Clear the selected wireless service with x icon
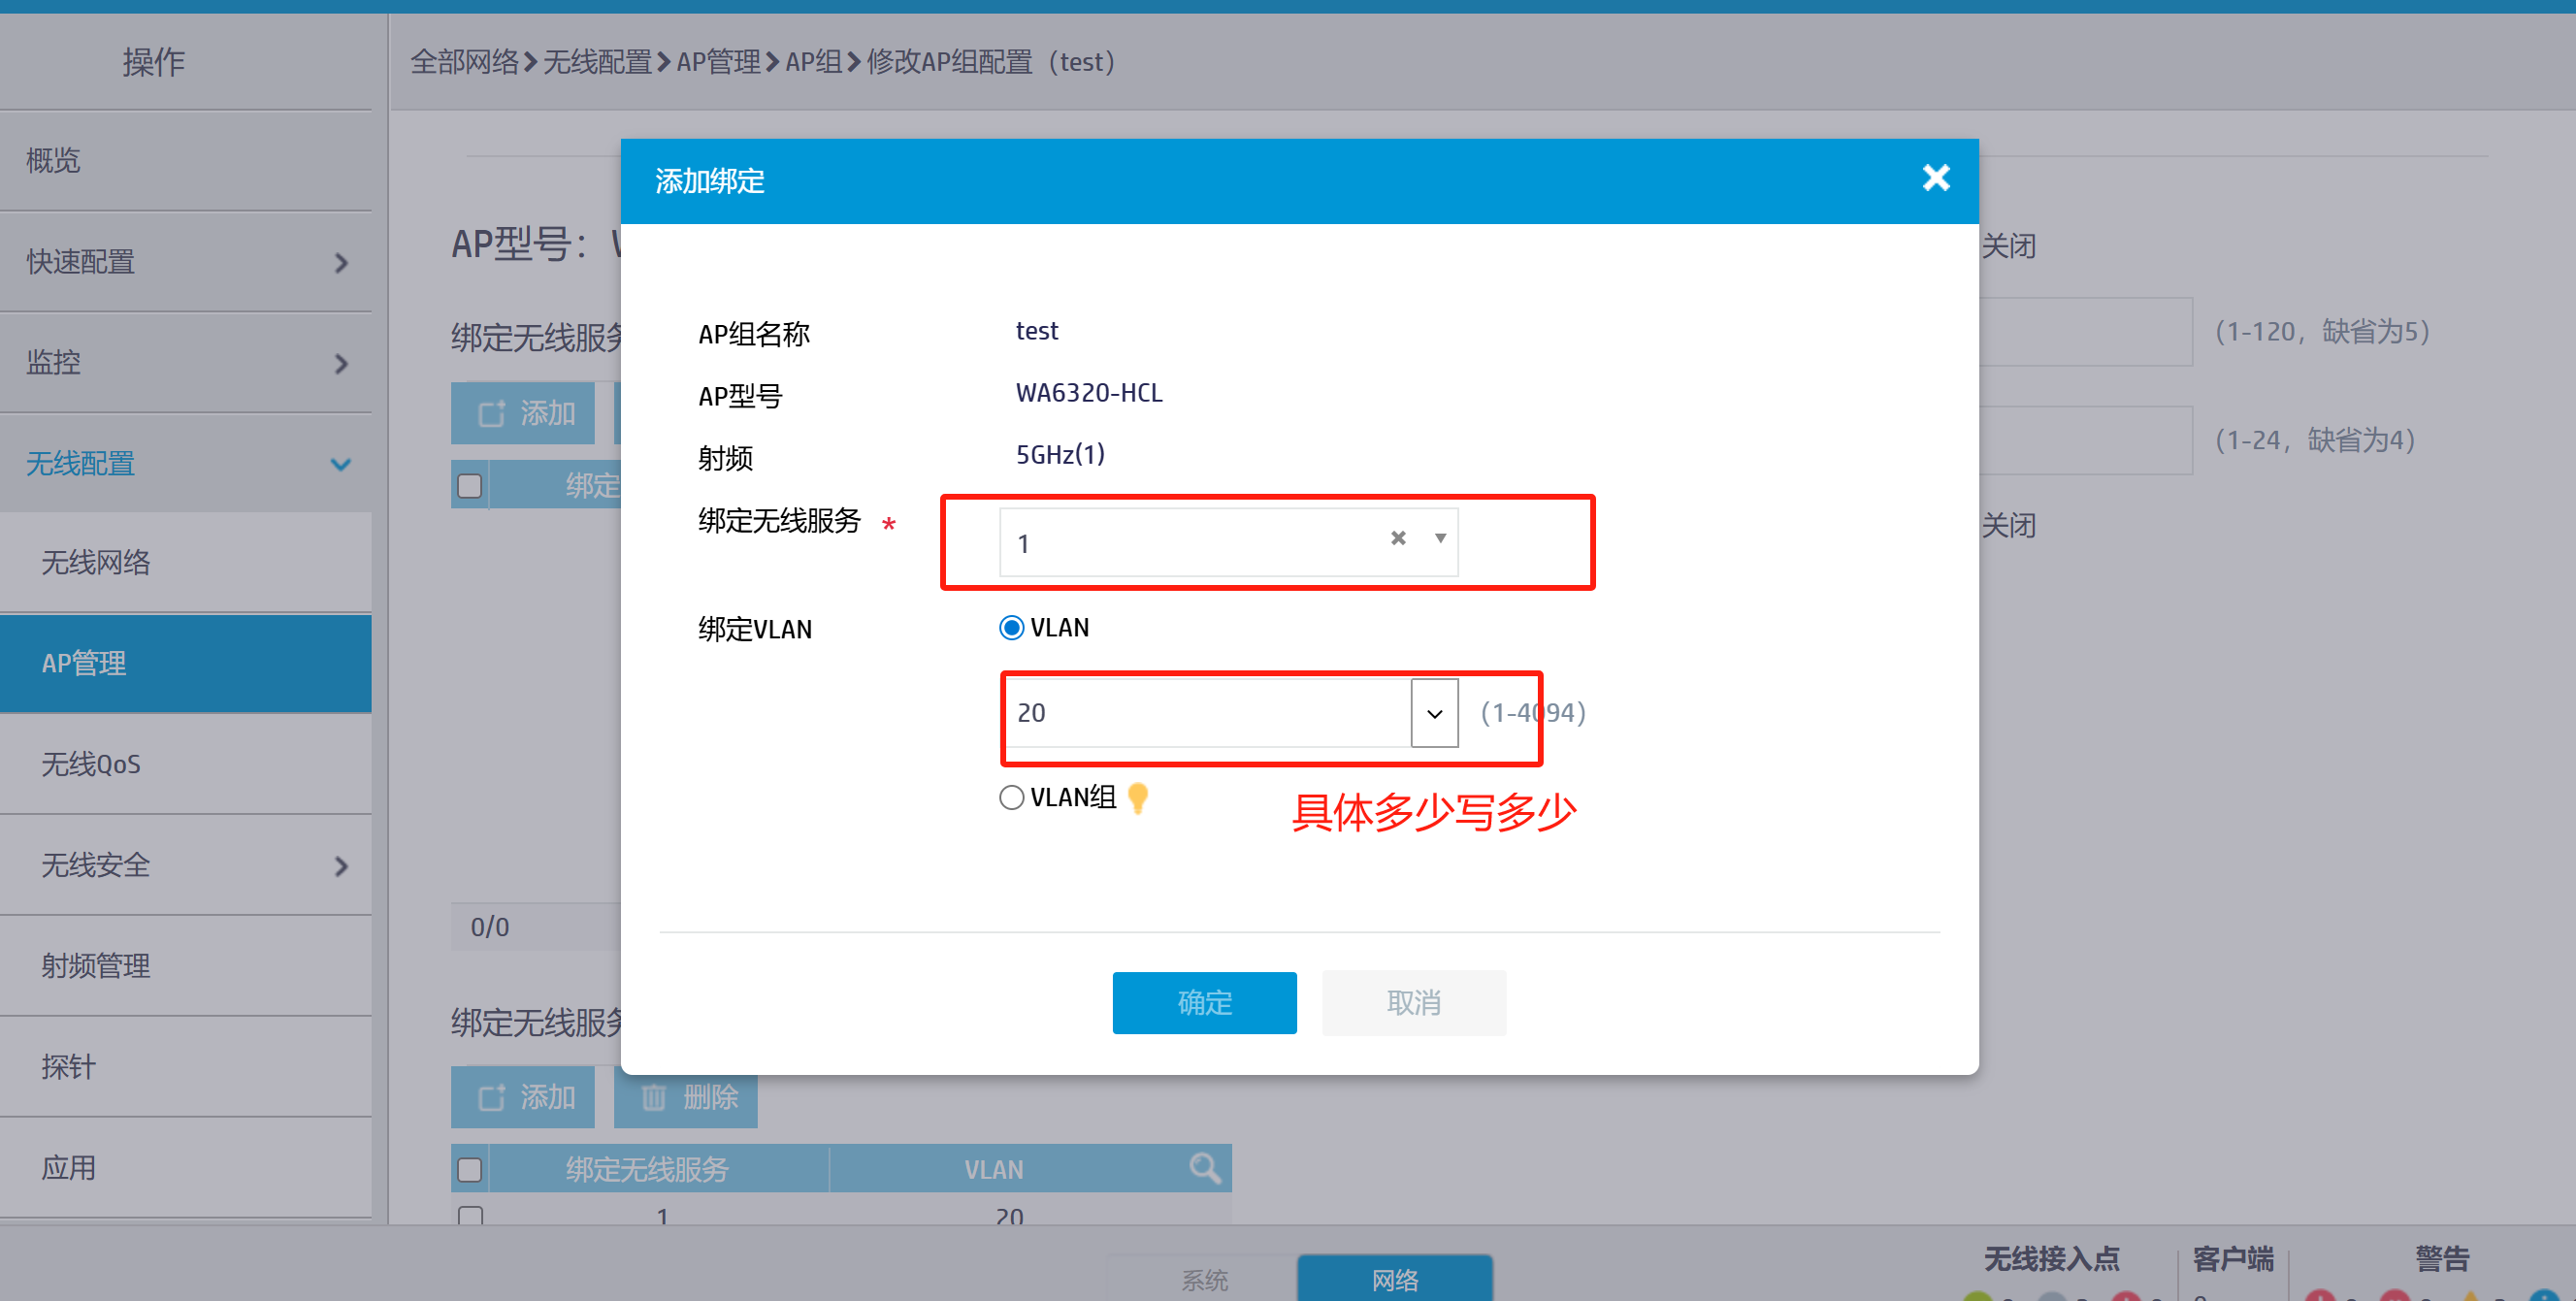2576x1301 pixels. coord(1397,538)
